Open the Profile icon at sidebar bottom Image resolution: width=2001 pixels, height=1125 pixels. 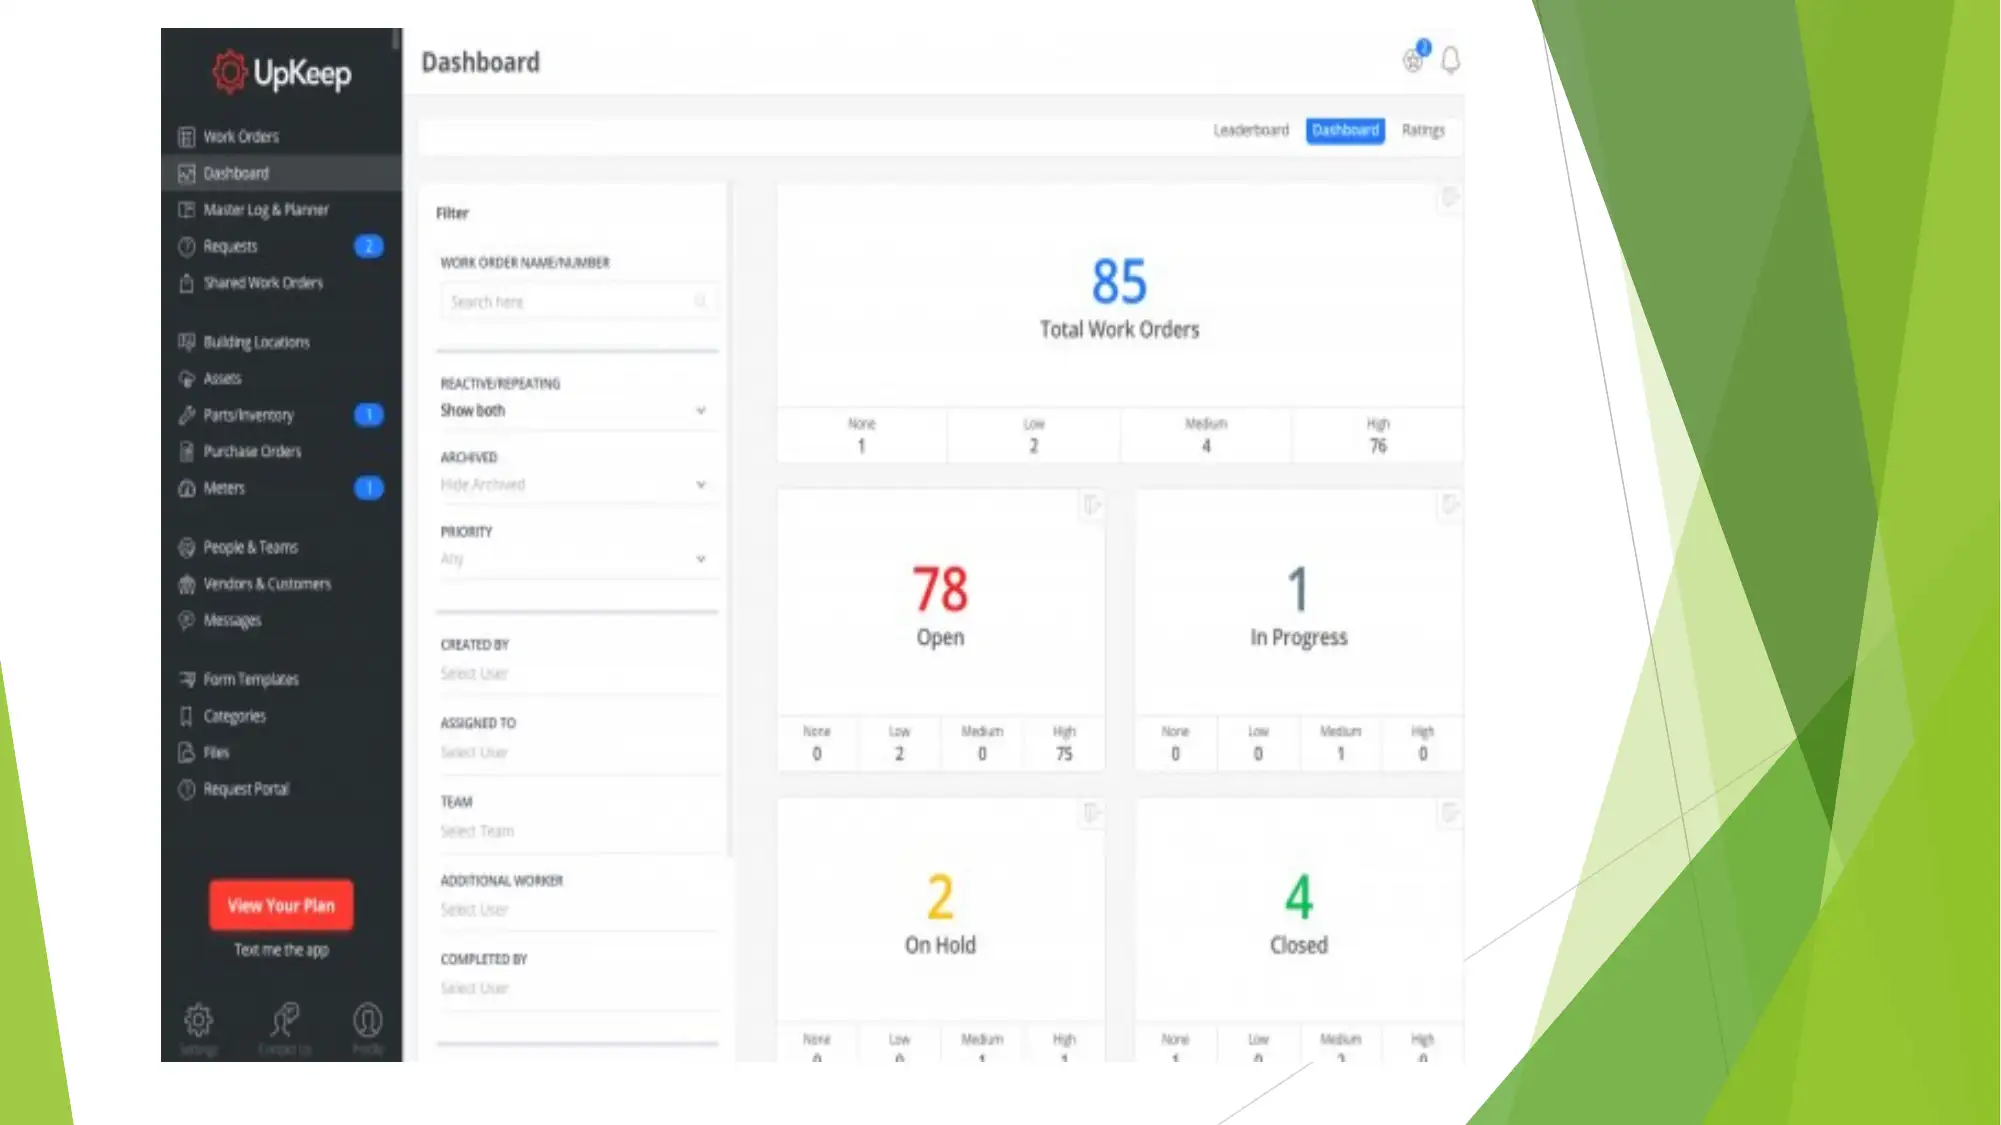pyautogui.click(x=367, y=1020)
